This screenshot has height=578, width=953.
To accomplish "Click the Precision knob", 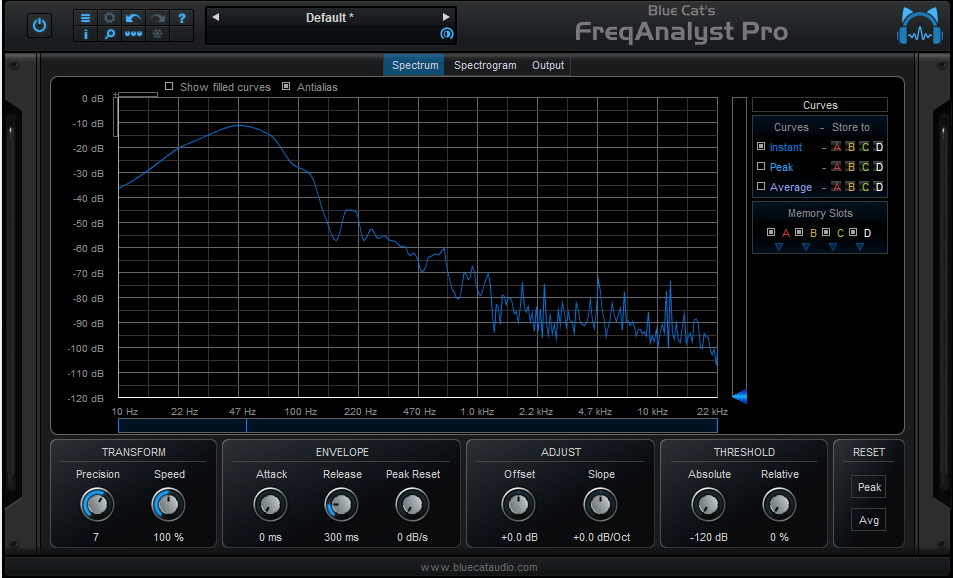I will click(x=97, y=504).
